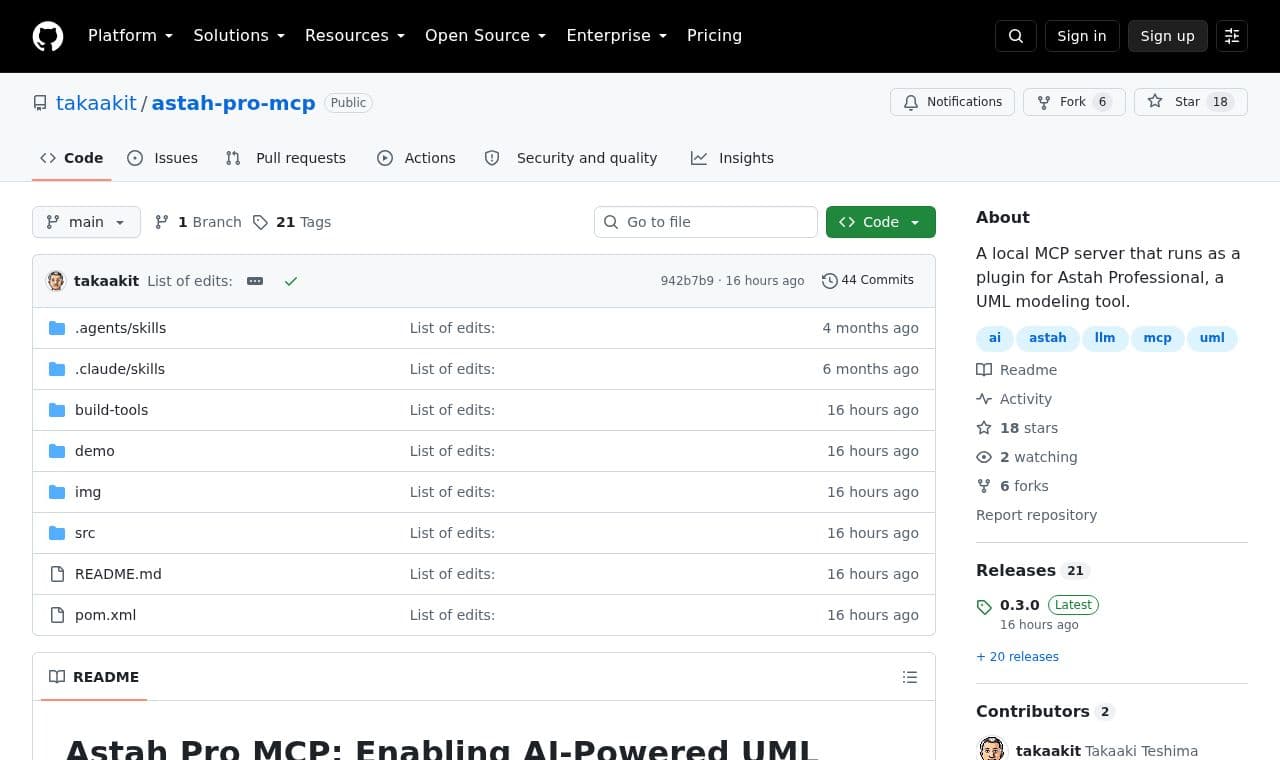Switch to the Actions tab
Screen dimensions: 1280x760
416,158
